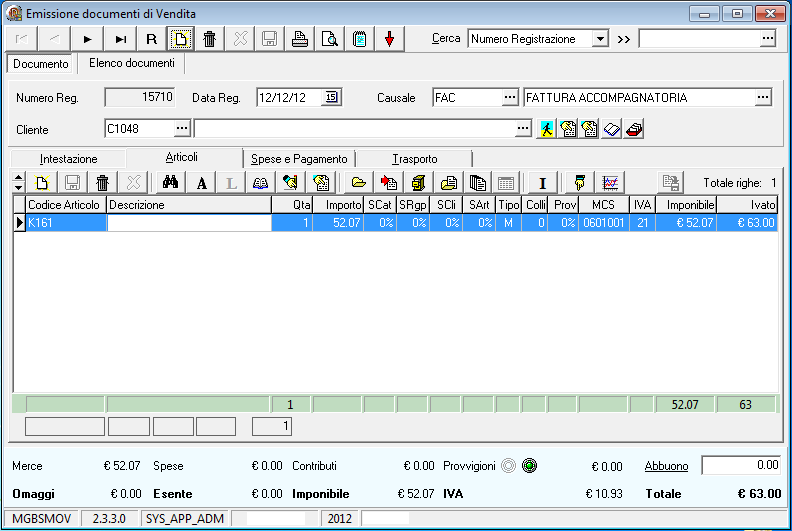Open the FATTURA ACCOMPAGNATORIA description lookup button
Viewport: 792px width, 531px height.
[763, 98]
